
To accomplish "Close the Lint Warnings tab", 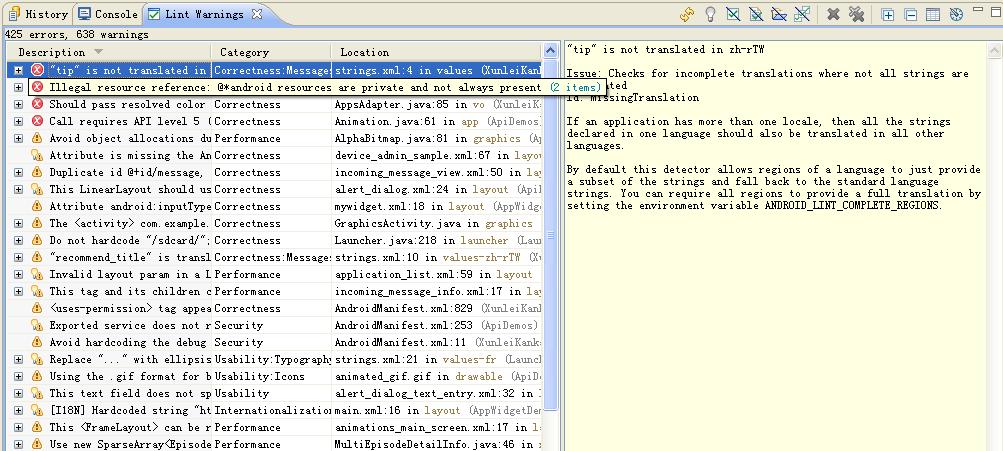I will tap(257, 13).
